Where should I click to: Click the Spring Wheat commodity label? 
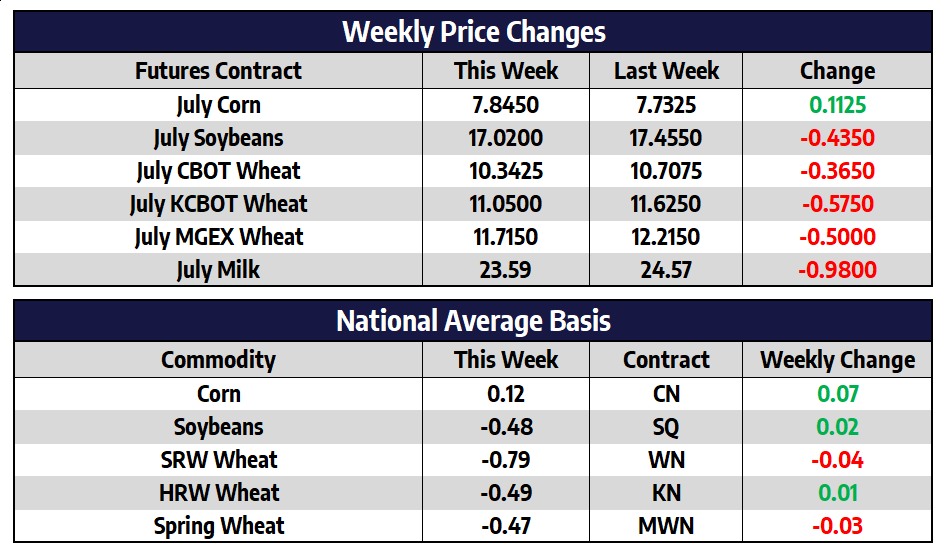click(218, 526)
